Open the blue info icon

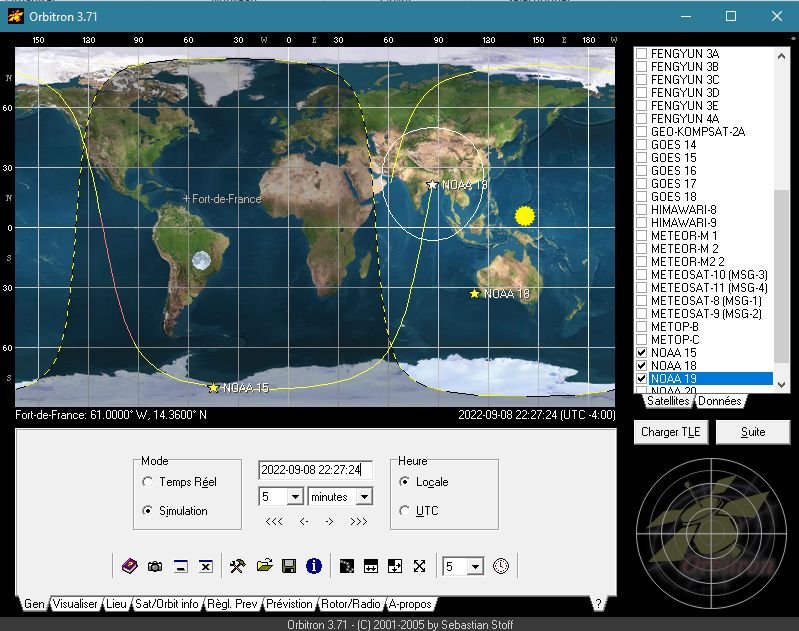pyautogui.click(x=313, y=566)
